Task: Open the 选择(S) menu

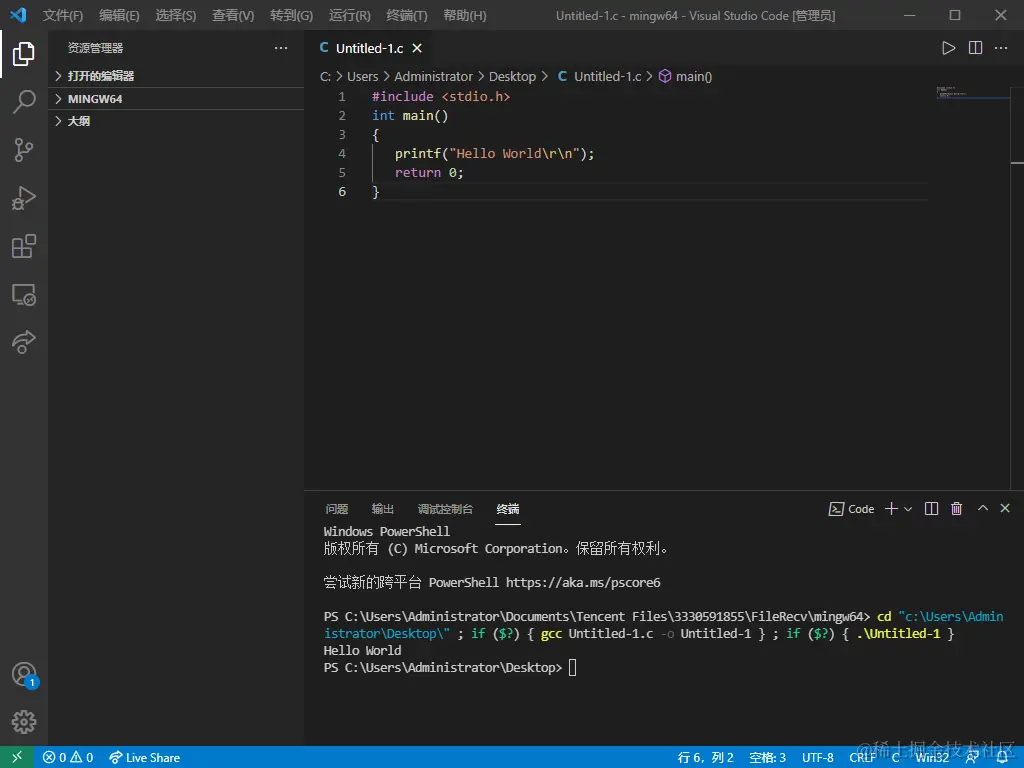Action: (x=176, y=15)
